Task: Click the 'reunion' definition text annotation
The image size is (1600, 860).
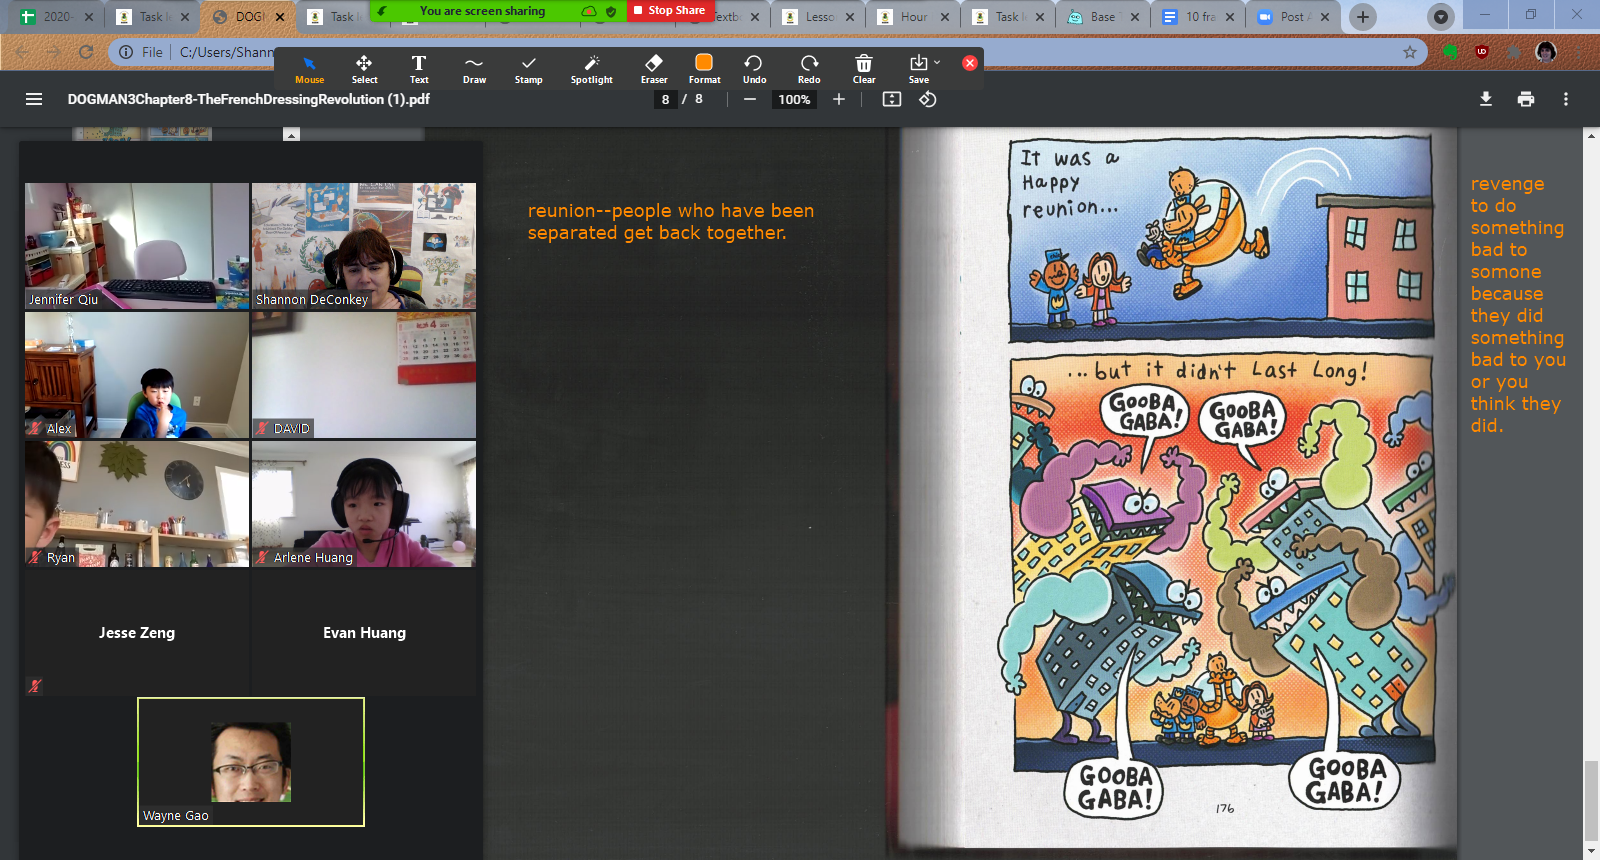Action: click(x=671, y=222)
